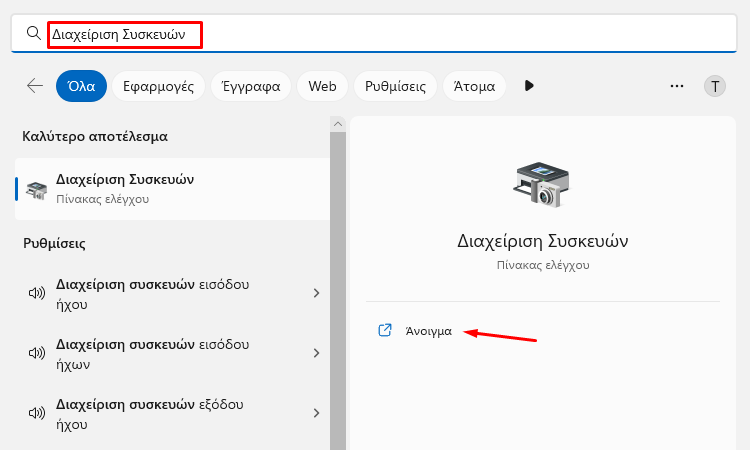Expand the Διαχείριση συσκευών εξόδου ήχου chevron
Viewport: 750px width, 450px height.
click(x=316, y=413)
